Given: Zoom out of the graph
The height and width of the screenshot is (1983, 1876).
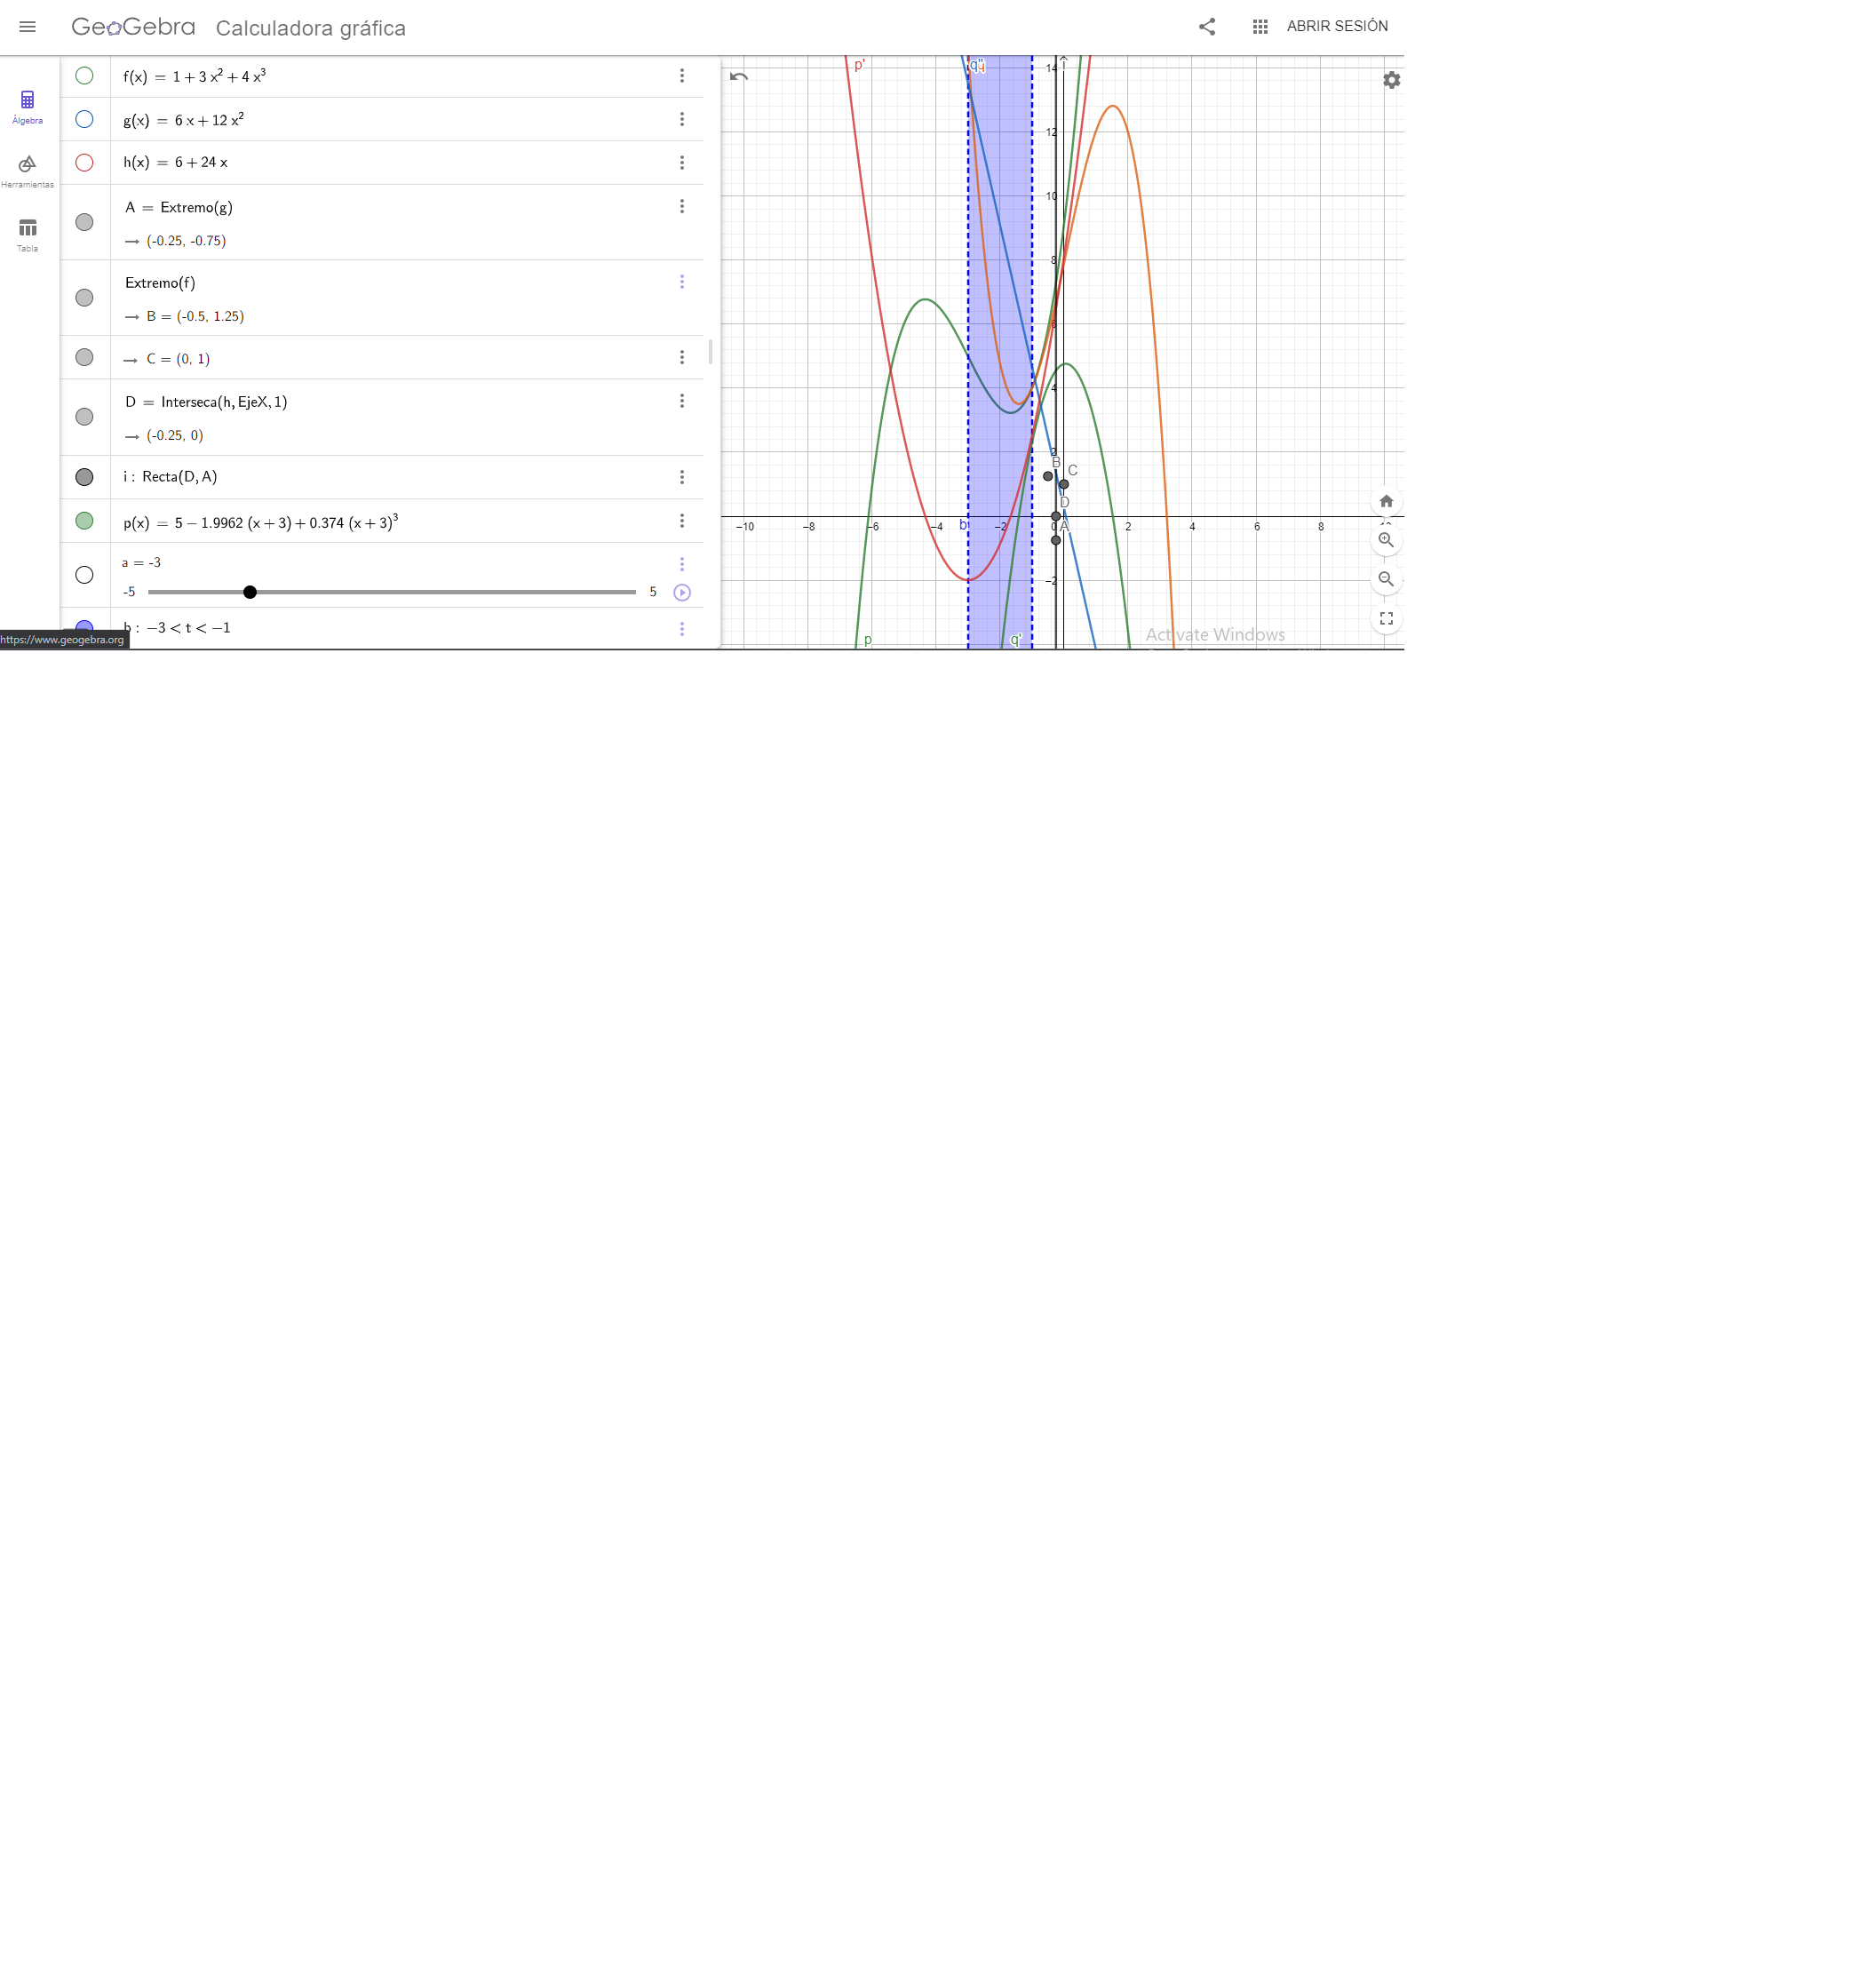Looking at the screenshot, I should tap(1386, 579).
